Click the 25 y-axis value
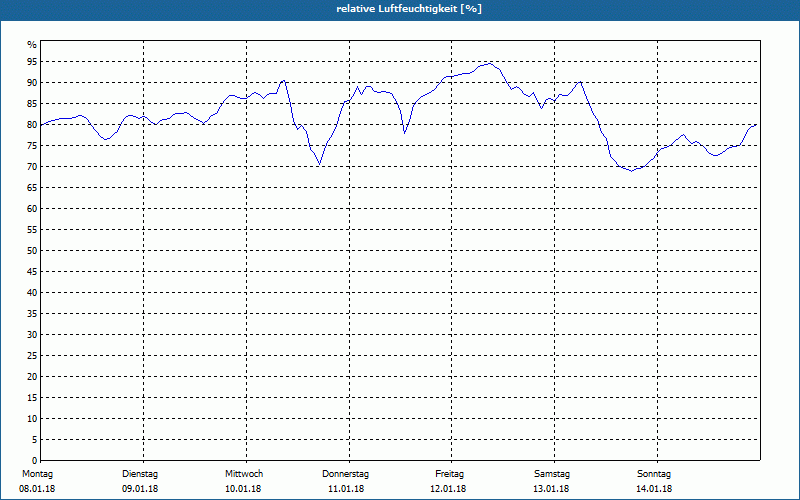Image resolution: width=800 pixels, height=500 pixels. point(32,356)
